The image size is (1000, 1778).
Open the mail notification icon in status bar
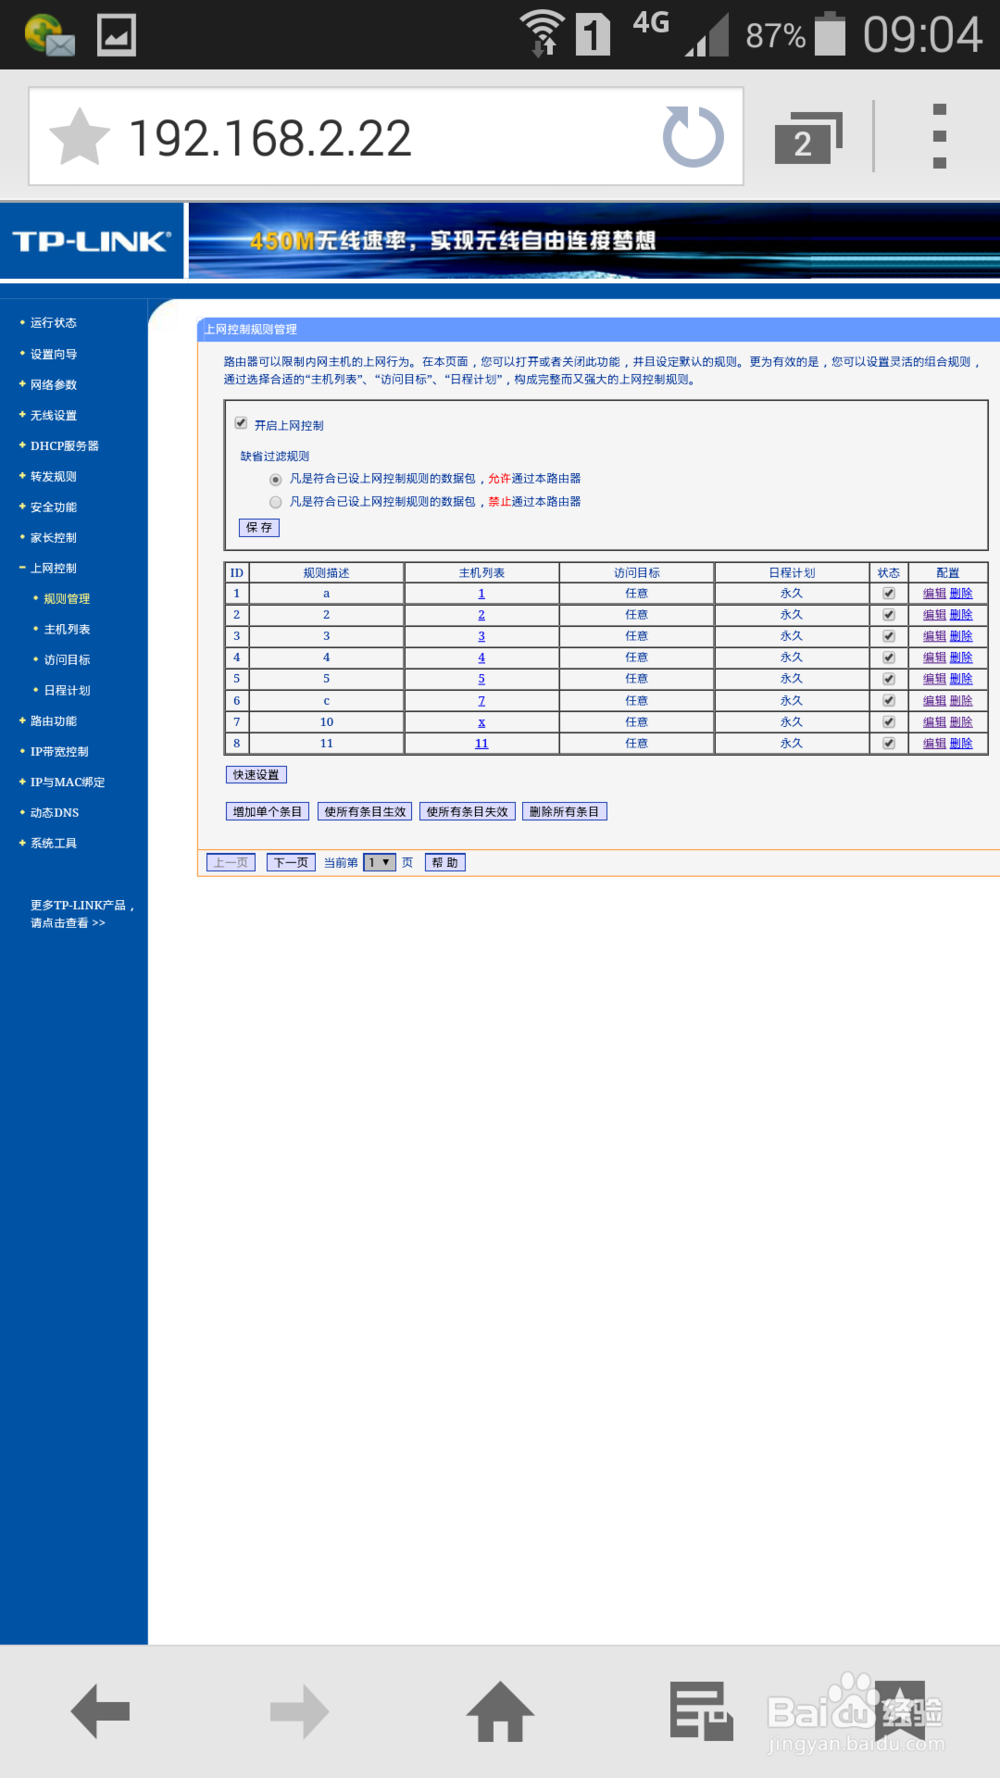[49, 35]
